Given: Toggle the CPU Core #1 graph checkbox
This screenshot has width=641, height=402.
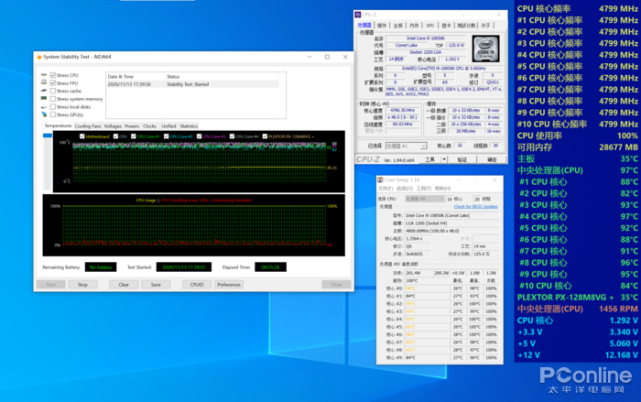Looking at the screenshot, I should coord(133,137).
